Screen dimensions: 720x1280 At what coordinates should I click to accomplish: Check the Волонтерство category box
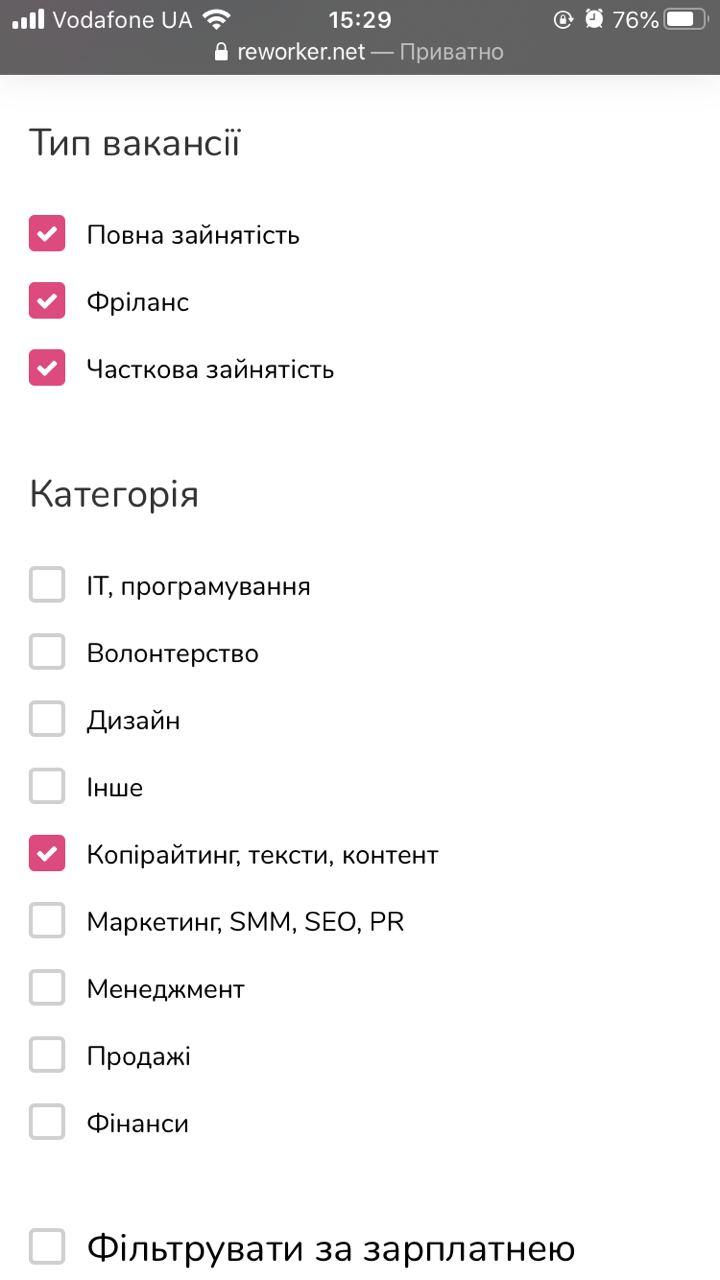click(46, 651)
